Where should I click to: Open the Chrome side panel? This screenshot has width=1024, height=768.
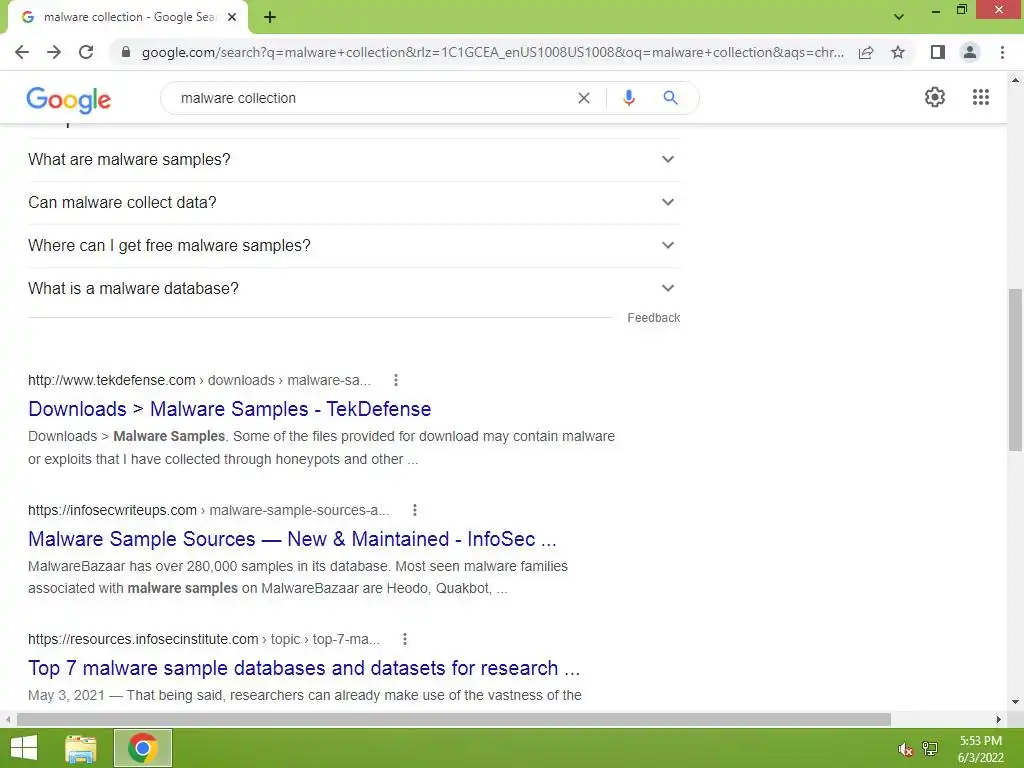click(x=938, y=52)
